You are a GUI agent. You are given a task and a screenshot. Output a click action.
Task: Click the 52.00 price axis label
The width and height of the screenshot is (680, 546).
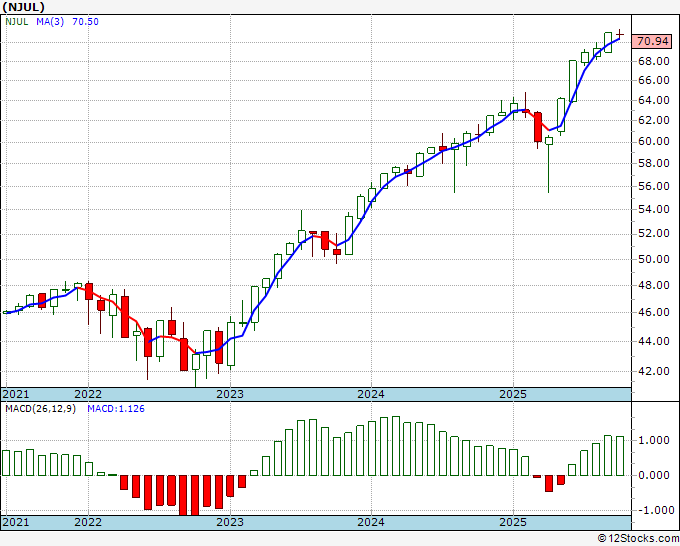tap(654, 233)
